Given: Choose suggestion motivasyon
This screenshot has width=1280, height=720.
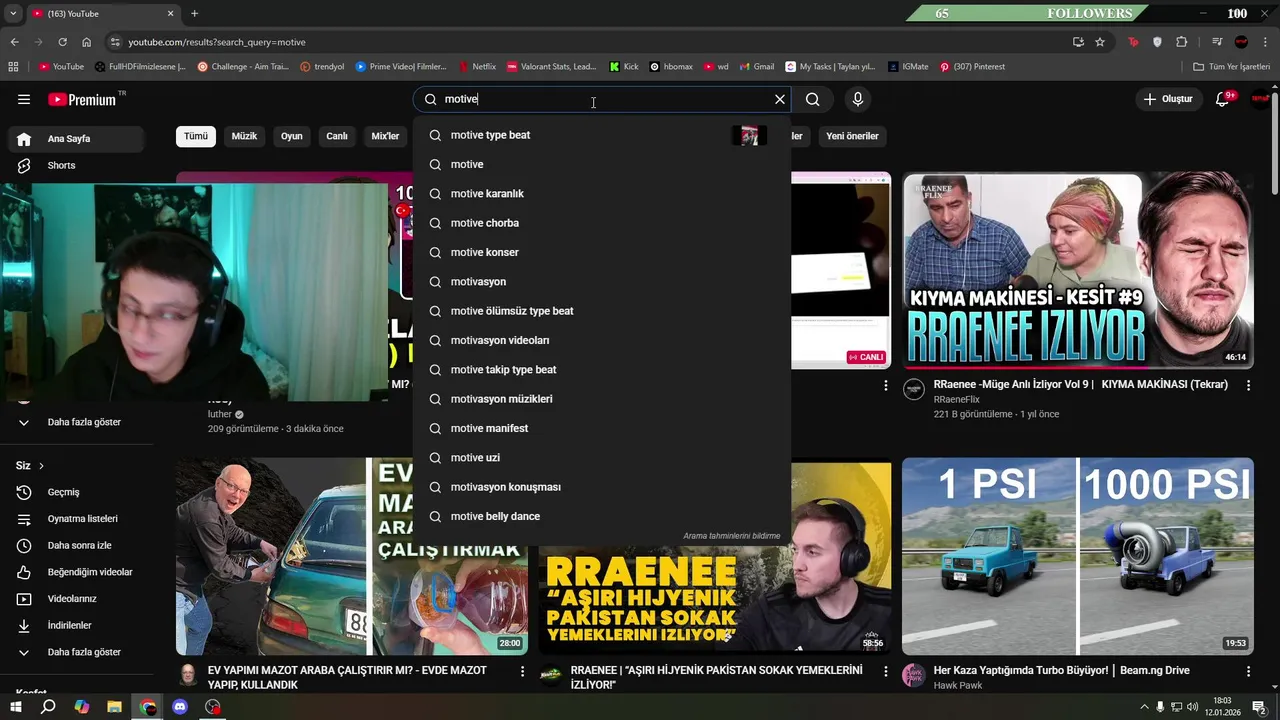Looking at the screenshot, I should (600, 282).
